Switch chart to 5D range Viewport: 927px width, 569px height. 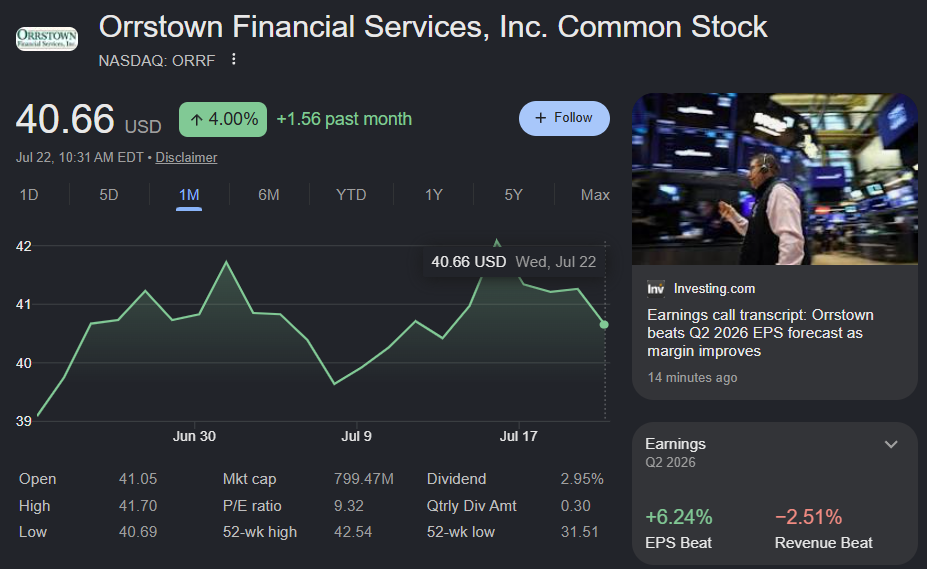109,195
